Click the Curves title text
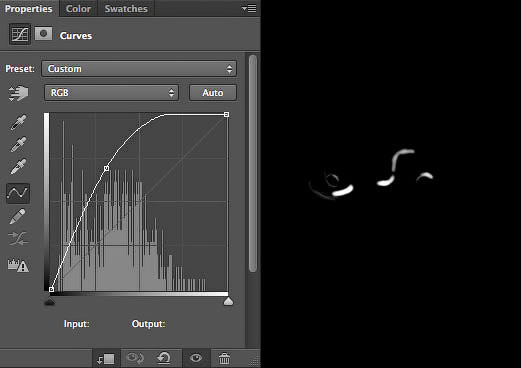 point(76,36)
